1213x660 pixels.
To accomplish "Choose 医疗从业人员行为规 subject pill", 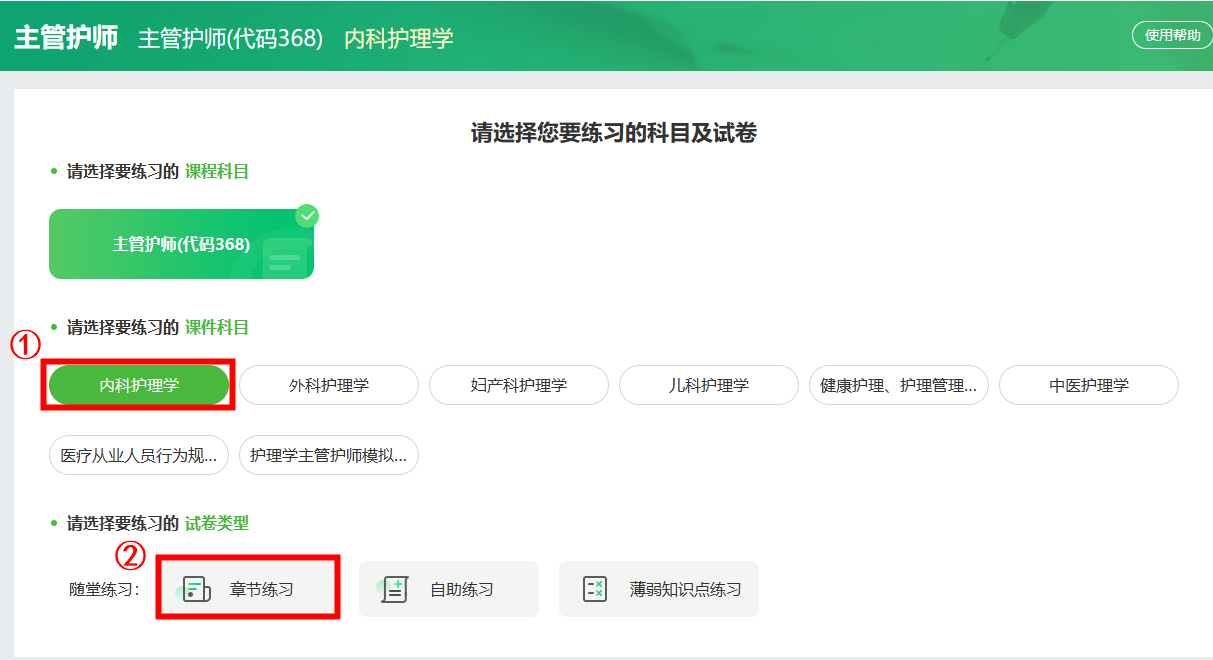I will (139, 455).
